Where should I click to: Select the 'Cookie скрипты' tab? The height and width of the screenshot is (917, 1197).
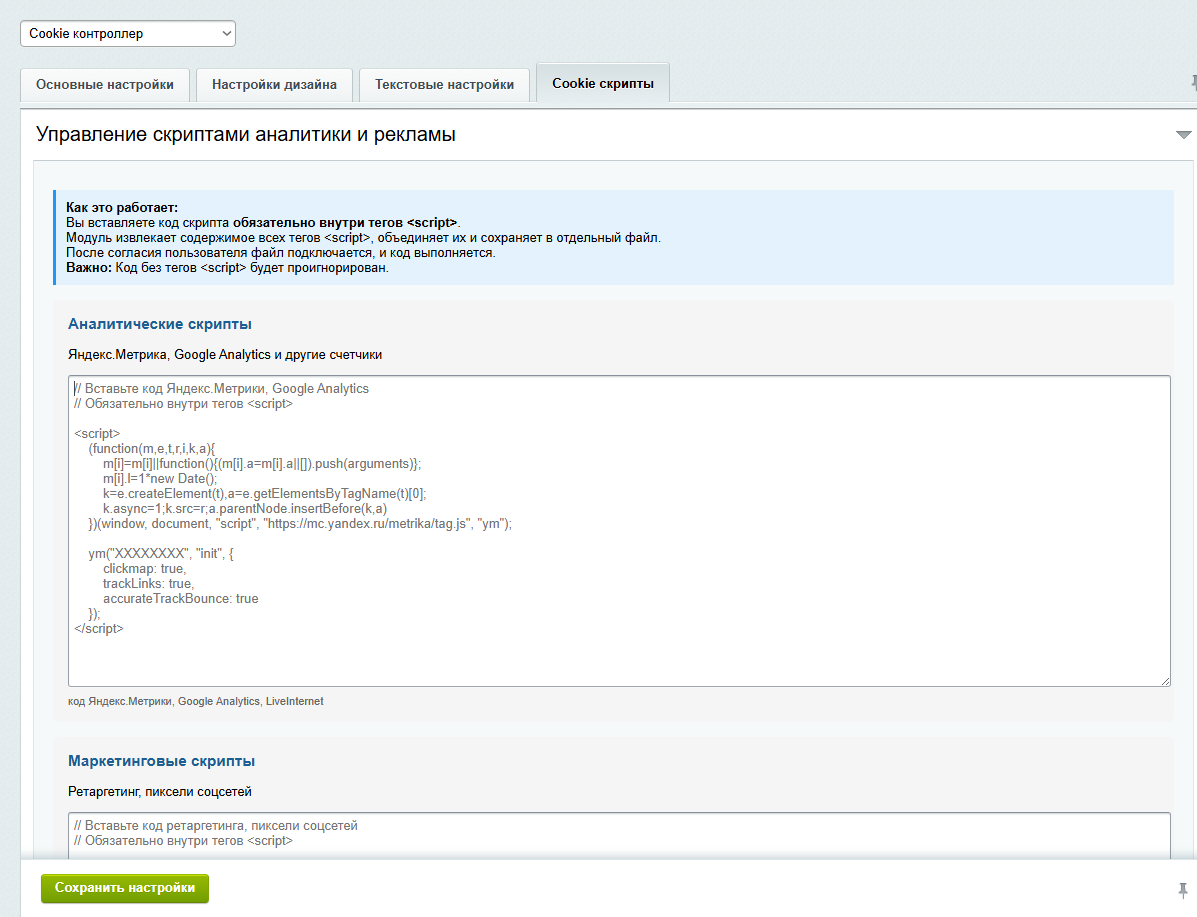[603, 83]
